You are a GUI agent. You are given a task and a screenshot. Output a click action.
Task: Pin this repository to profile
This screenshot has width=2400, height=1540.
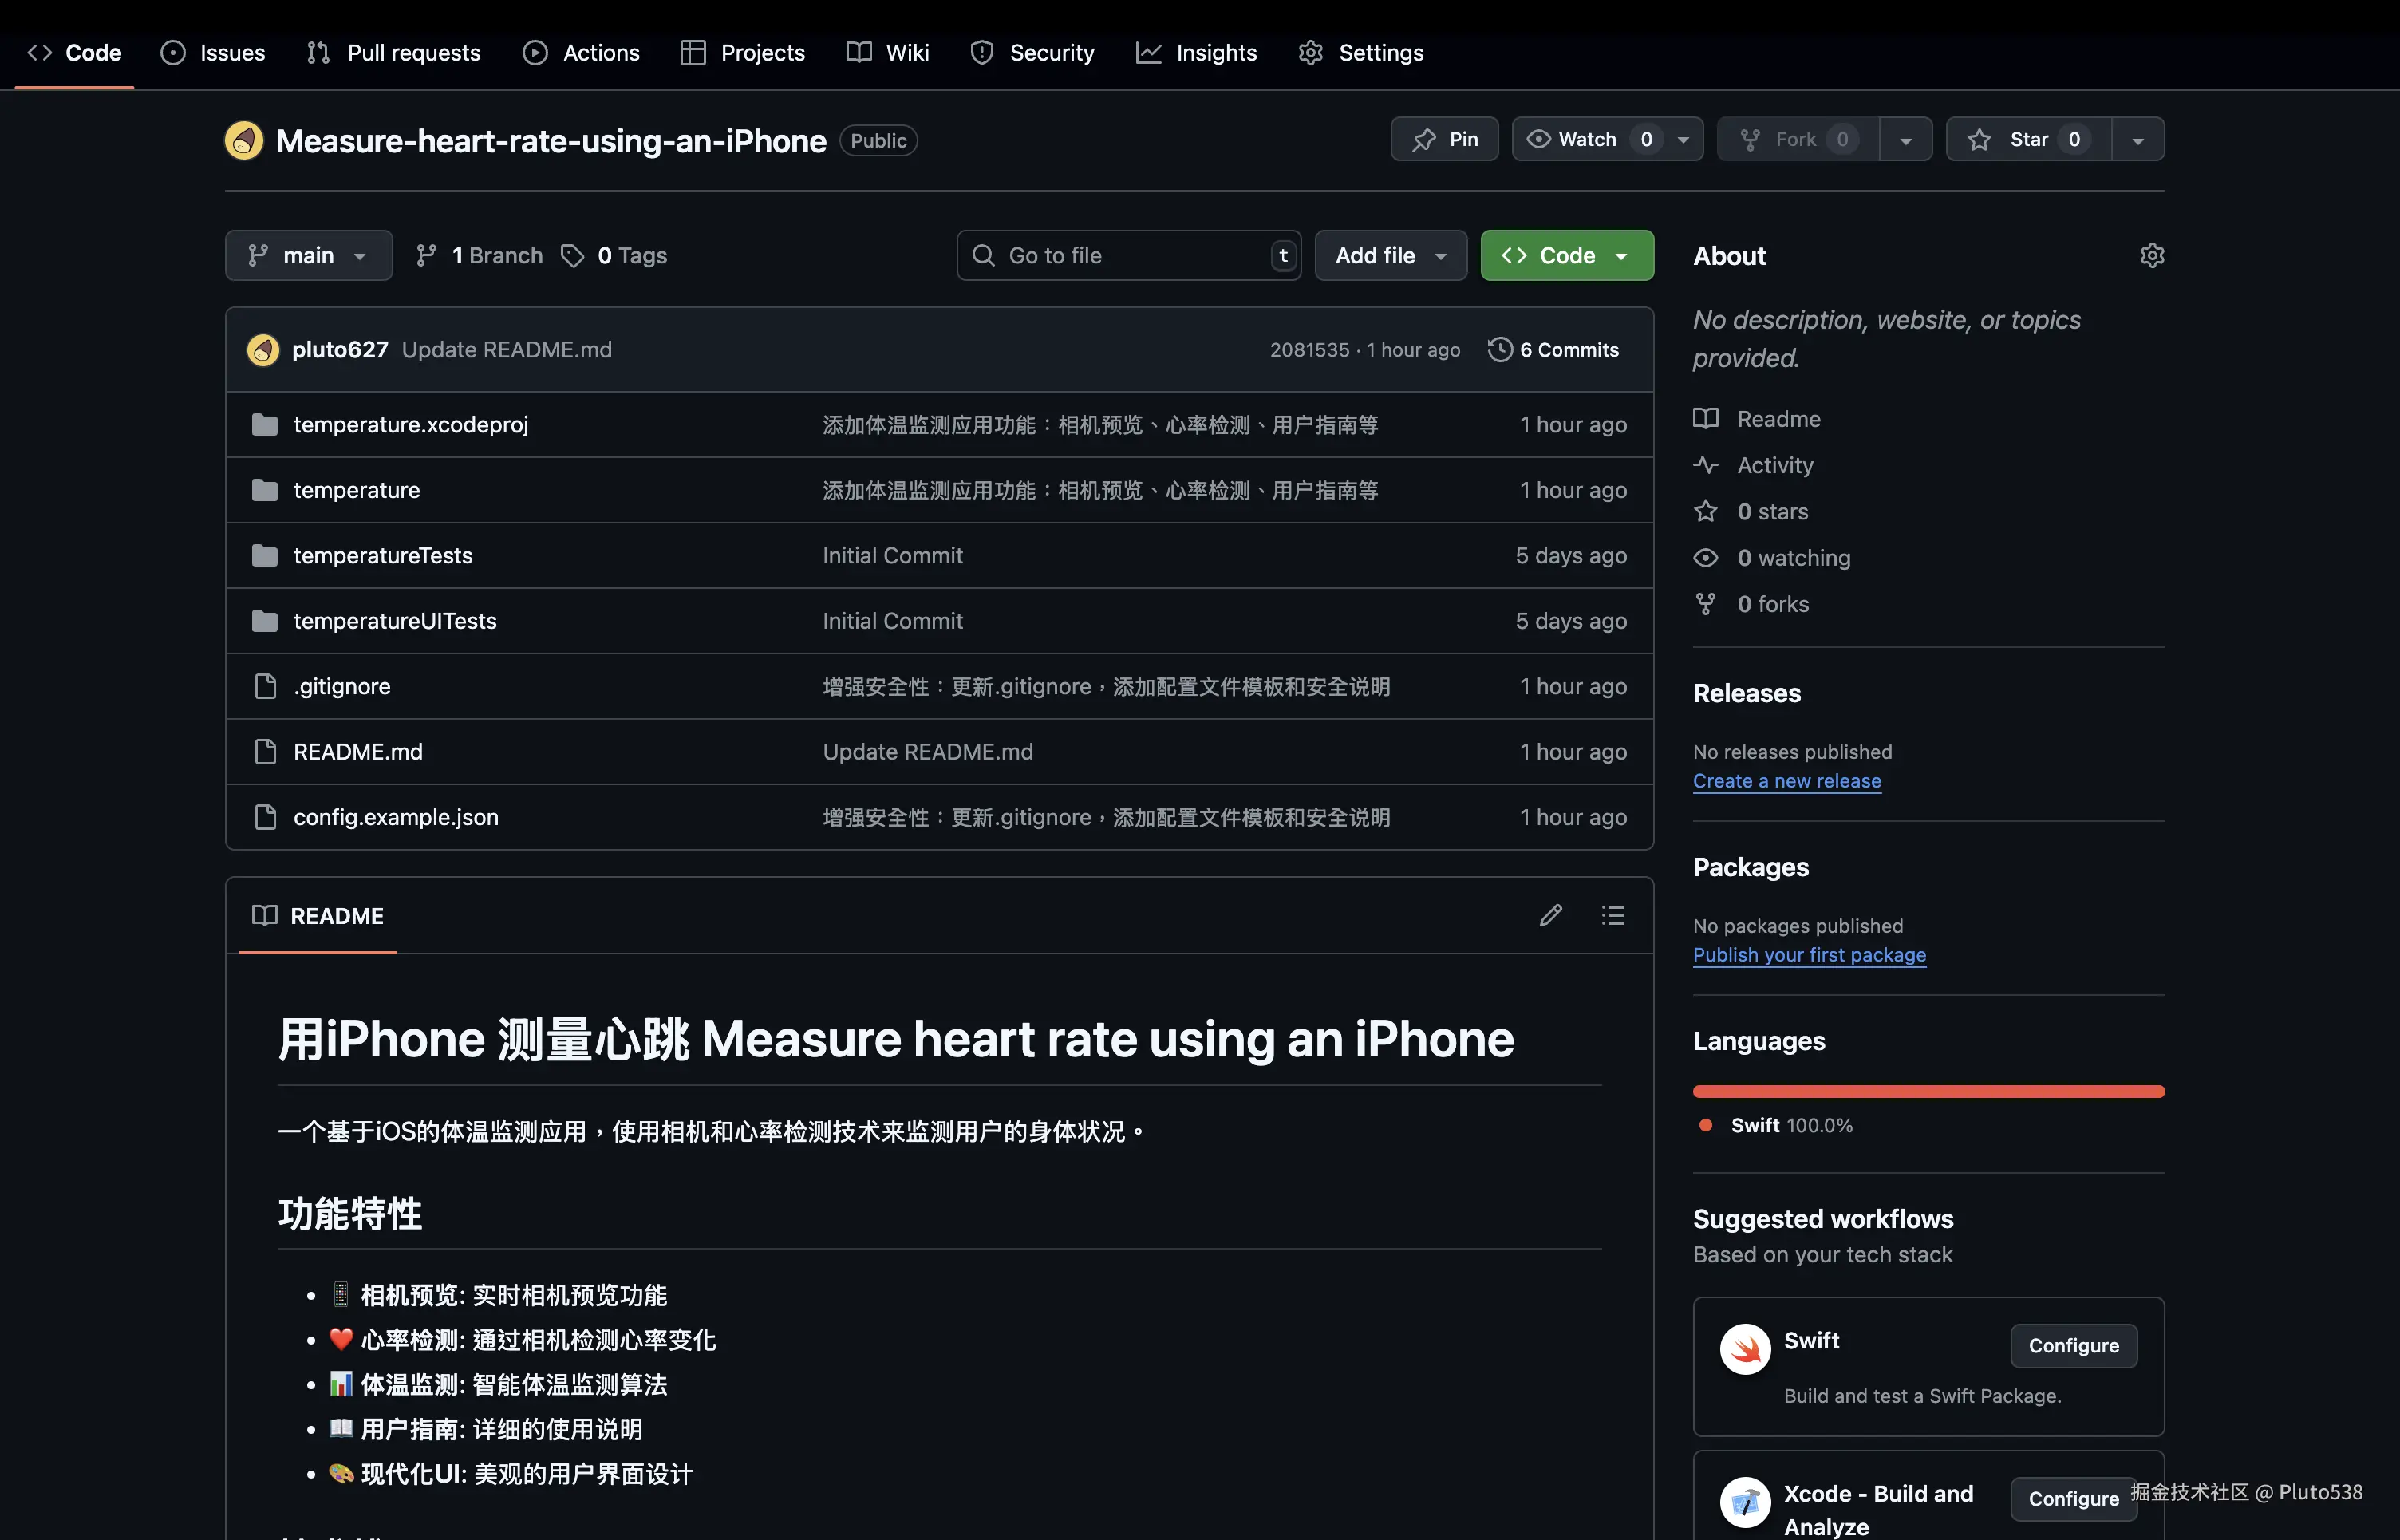click(1444, 139)
